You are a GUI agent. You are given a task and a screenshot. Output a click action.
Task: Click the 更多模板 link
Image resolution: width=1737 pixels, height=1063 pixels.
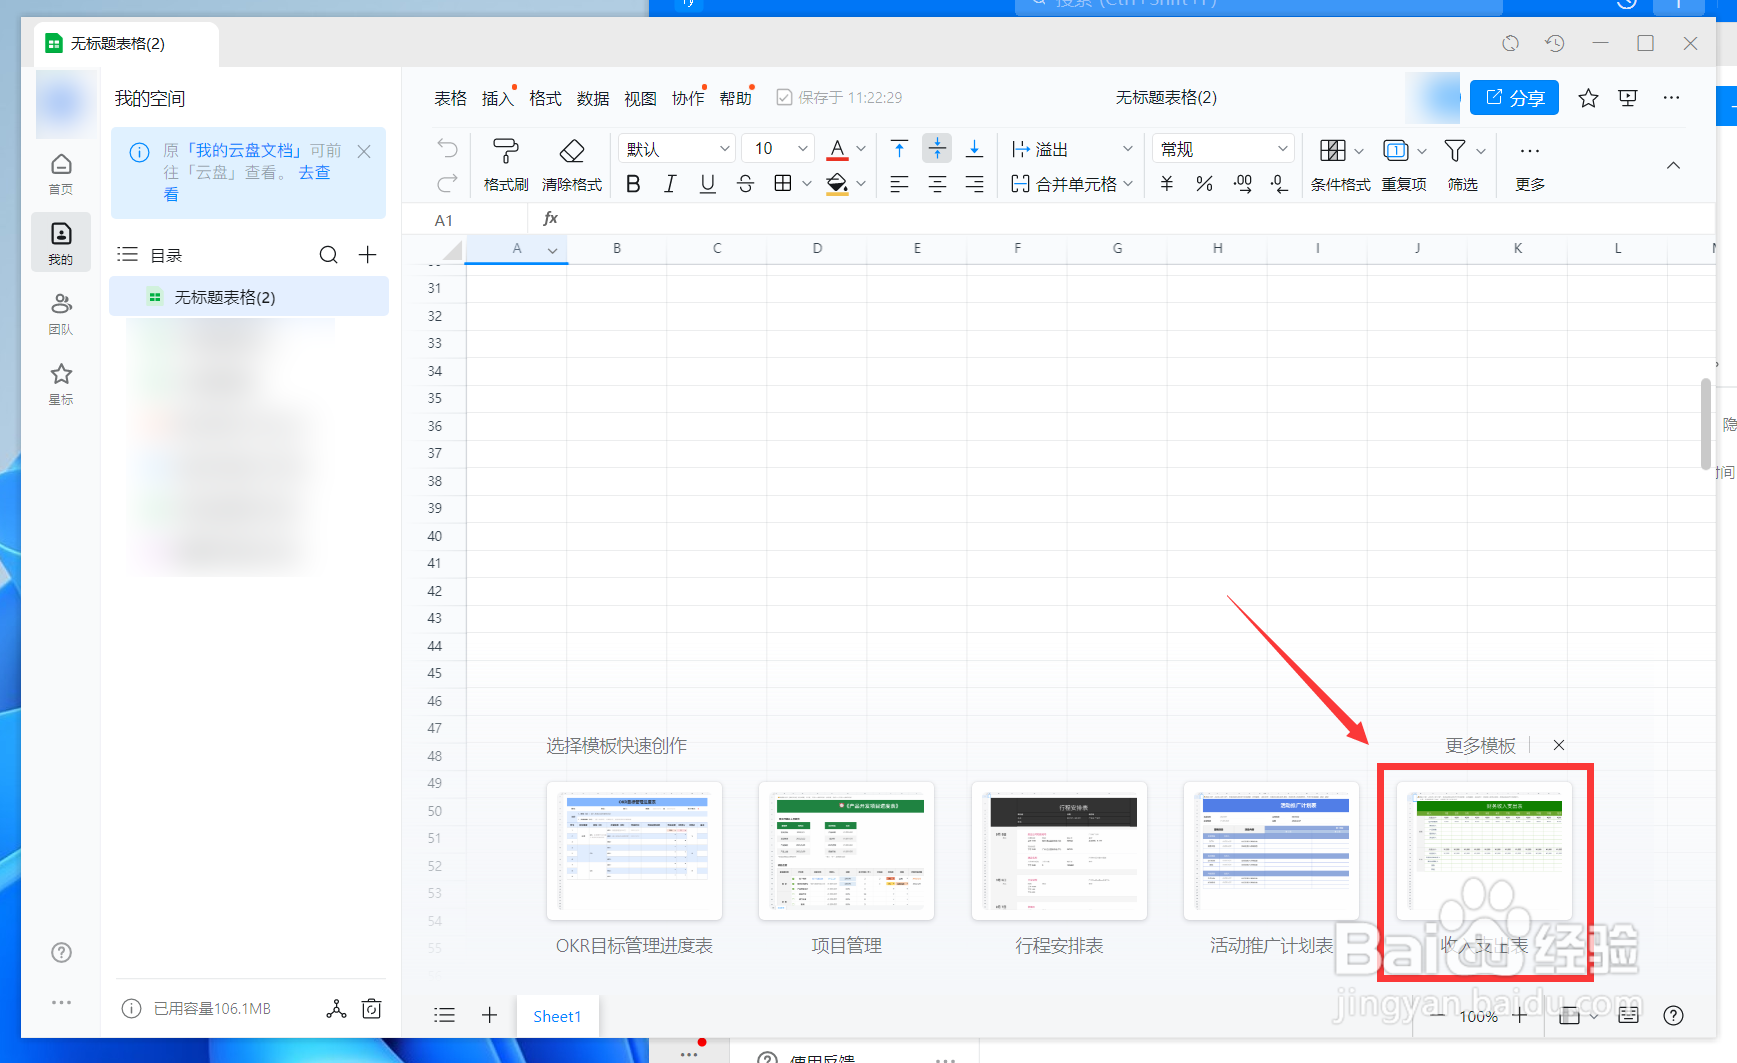tap(1480, 745)
